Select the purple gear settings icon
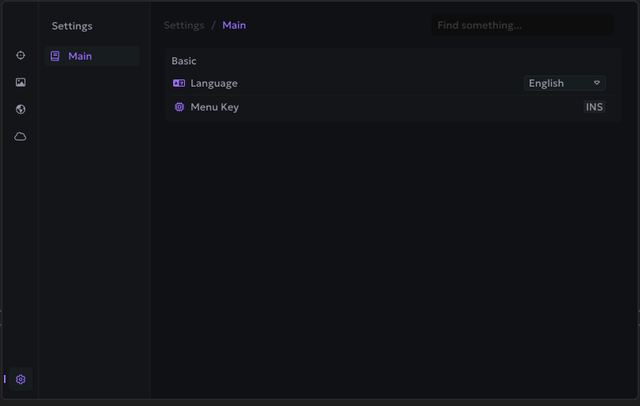This screenshot has width=640, height=406. [20, 379]
